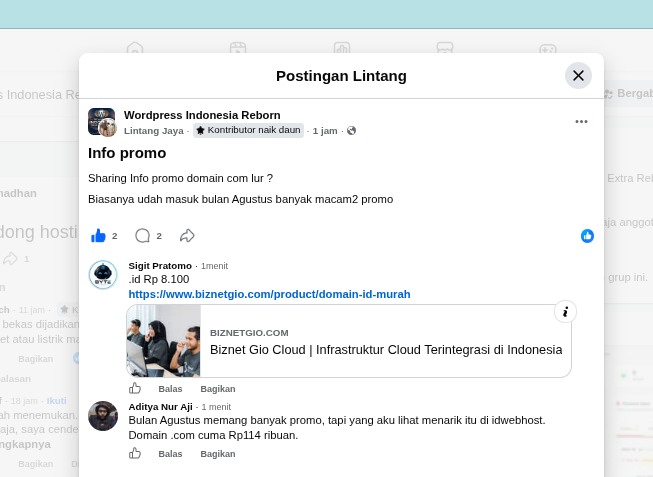Like Sigit Pratomo's comment
653x477 pixels.
point(135,388)
